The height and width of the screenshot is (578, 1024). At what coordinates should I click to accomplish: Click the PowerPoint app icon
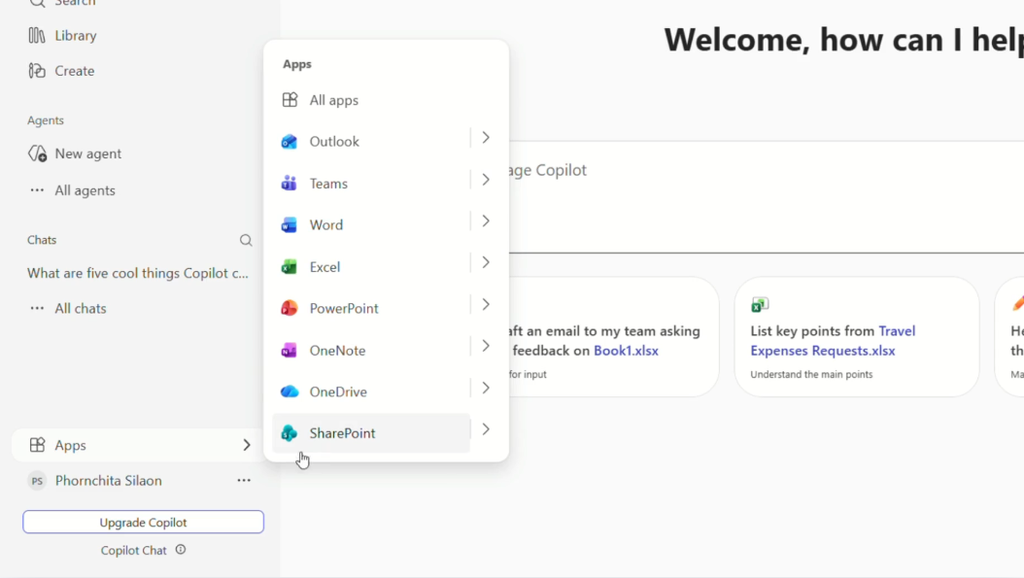(x=289, y=308)
